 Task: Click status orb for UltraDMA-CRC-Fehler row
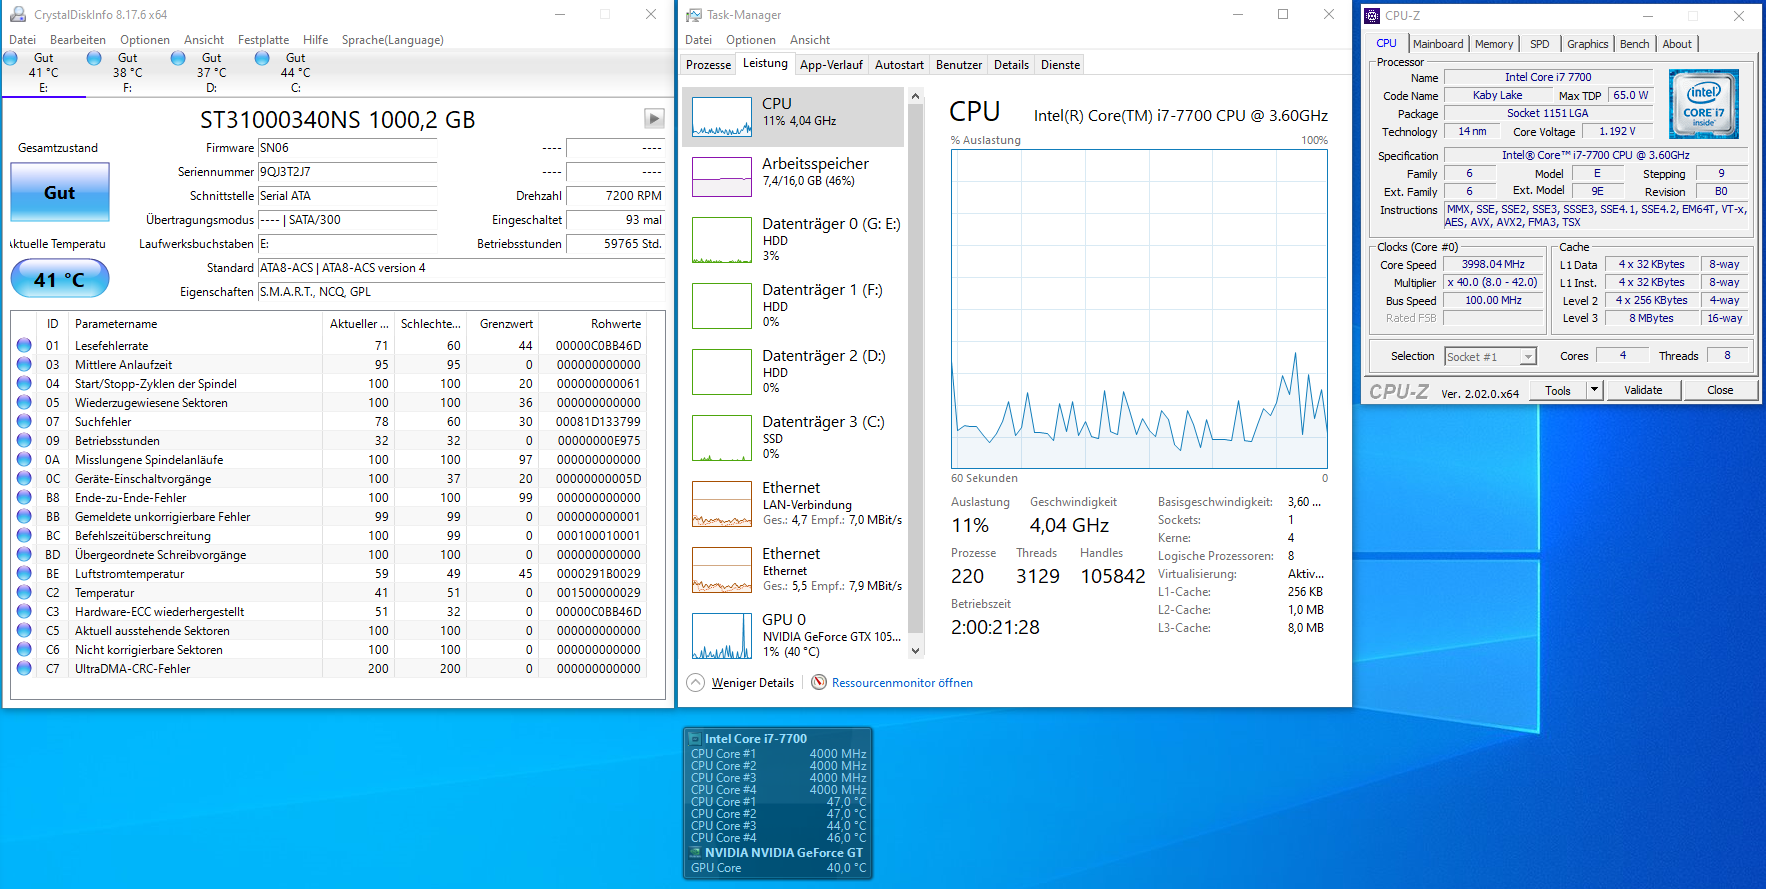24,668
